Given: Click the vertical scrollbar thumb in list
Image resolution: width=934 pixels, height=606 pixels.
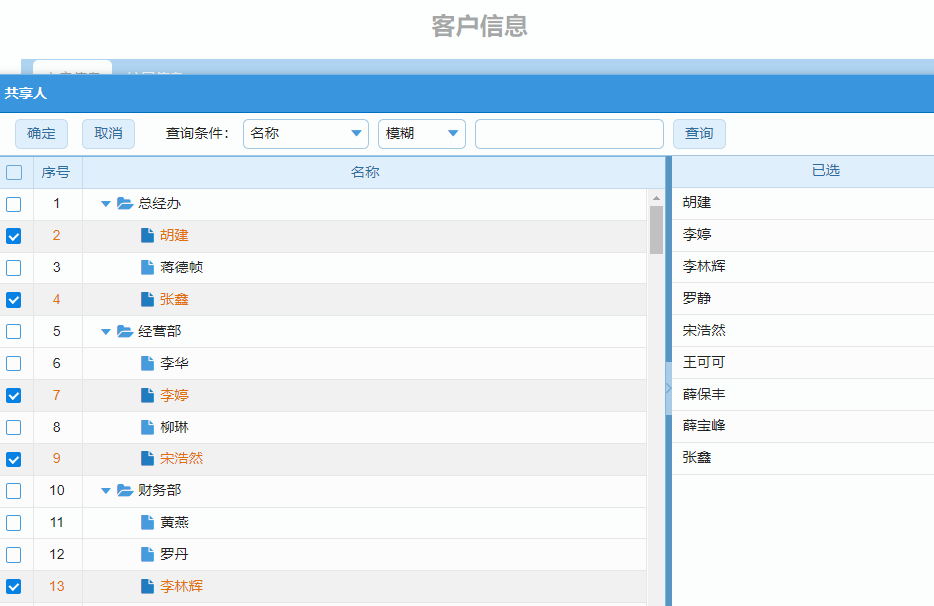Looking at the screenshot, I should coord(656,229).
